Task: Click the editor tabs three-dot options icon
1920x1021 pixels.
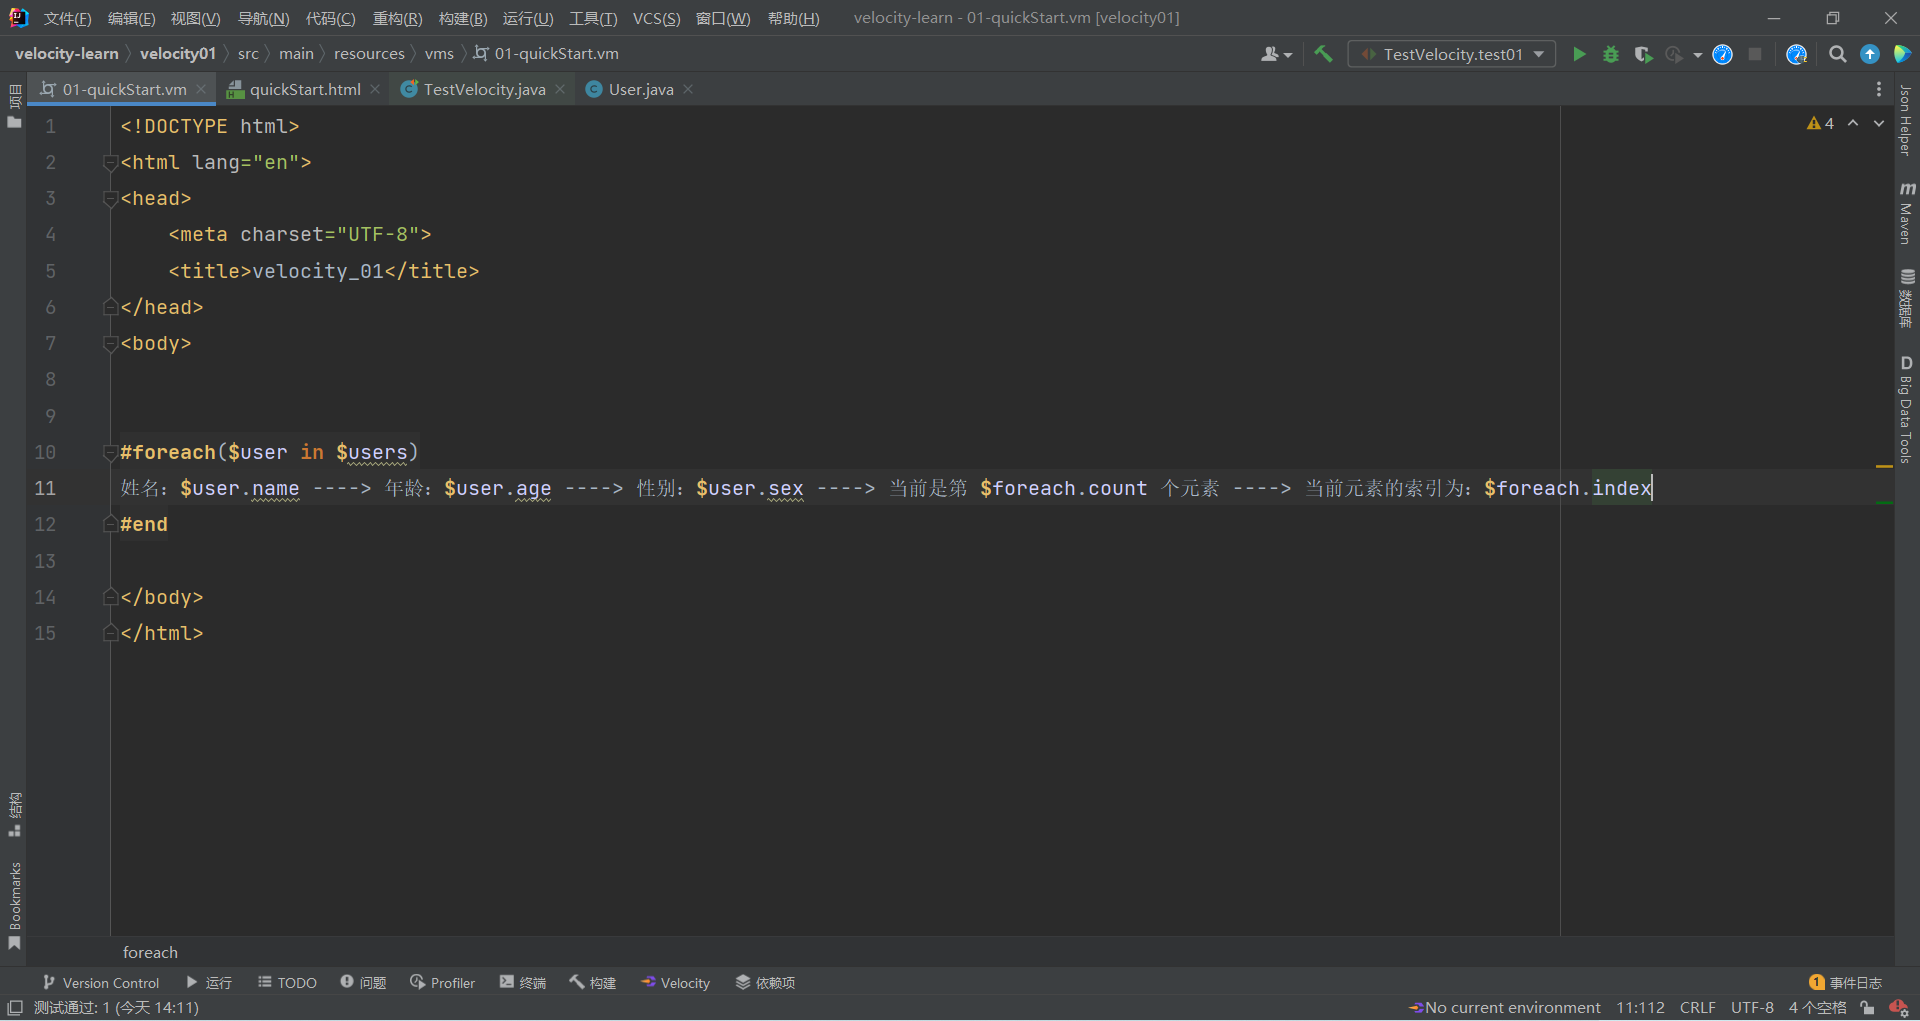Action: pyautogui.click(x=1878, y=89)
